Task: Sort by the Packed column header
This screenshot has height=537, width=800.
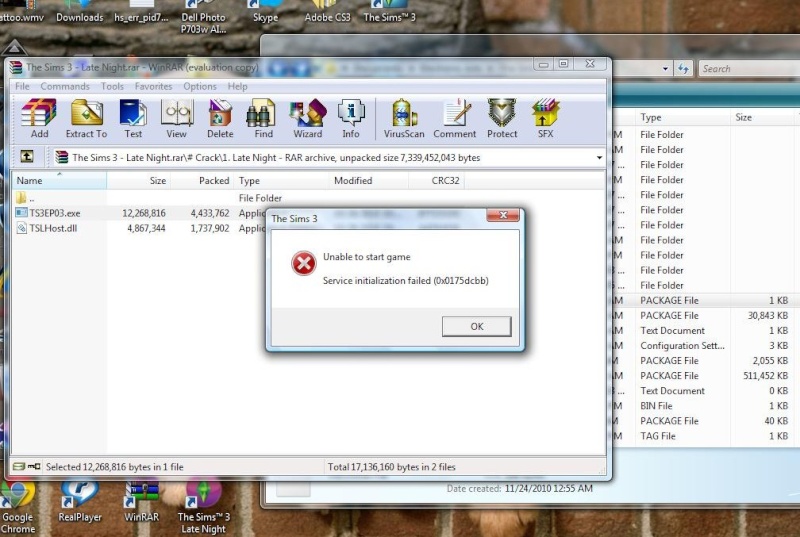Action: click(202, 181)
